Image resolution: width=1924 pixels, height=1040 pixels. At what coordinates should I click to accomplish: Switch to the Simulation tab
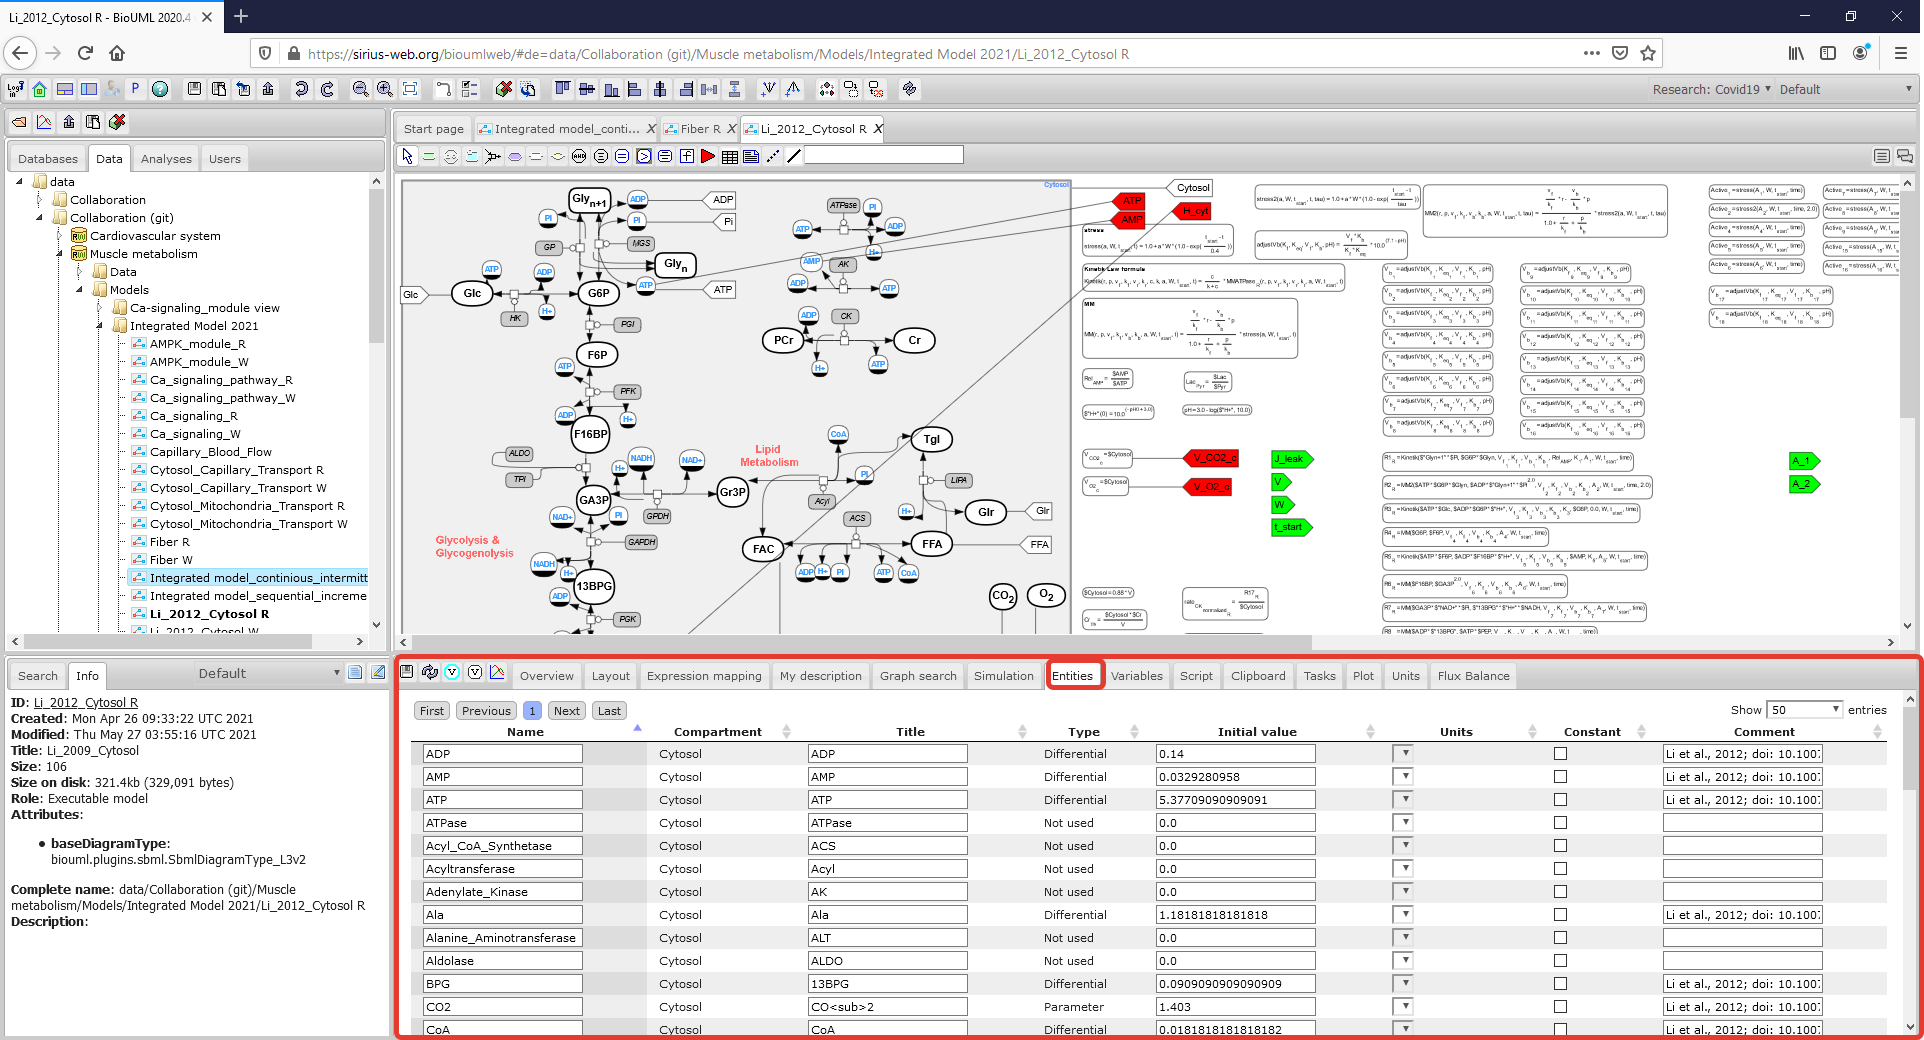tap(1003, 676)
